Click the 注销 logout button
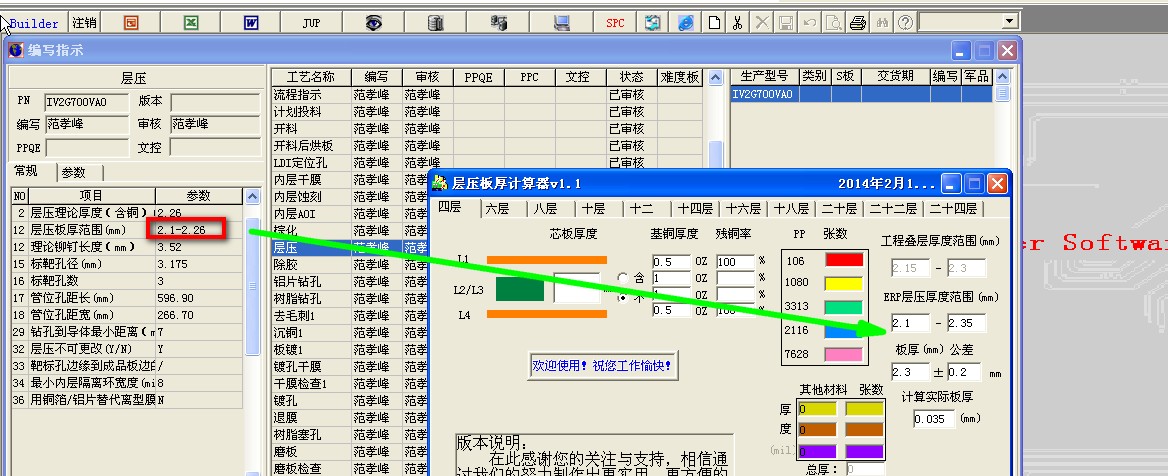 point(85,23)
